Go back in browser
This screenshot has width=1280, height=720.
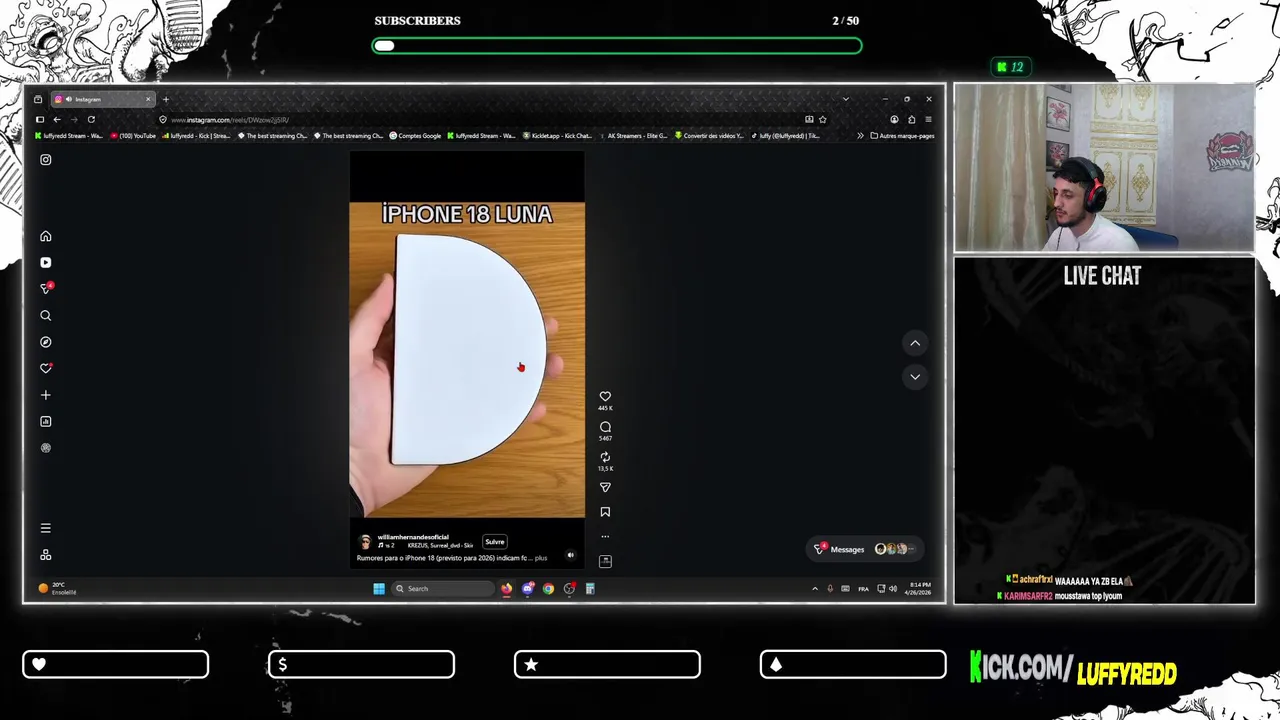point(57,119)
